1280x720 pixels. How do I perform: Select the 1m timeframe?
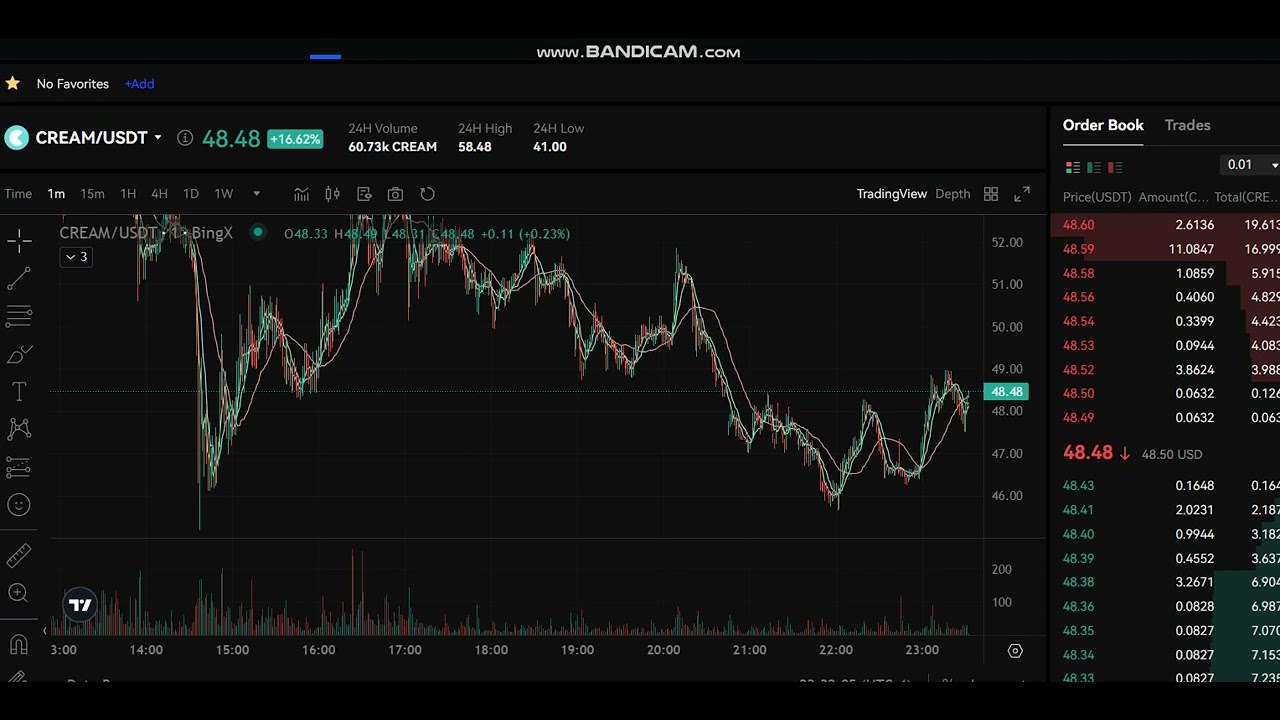(56, 194)
